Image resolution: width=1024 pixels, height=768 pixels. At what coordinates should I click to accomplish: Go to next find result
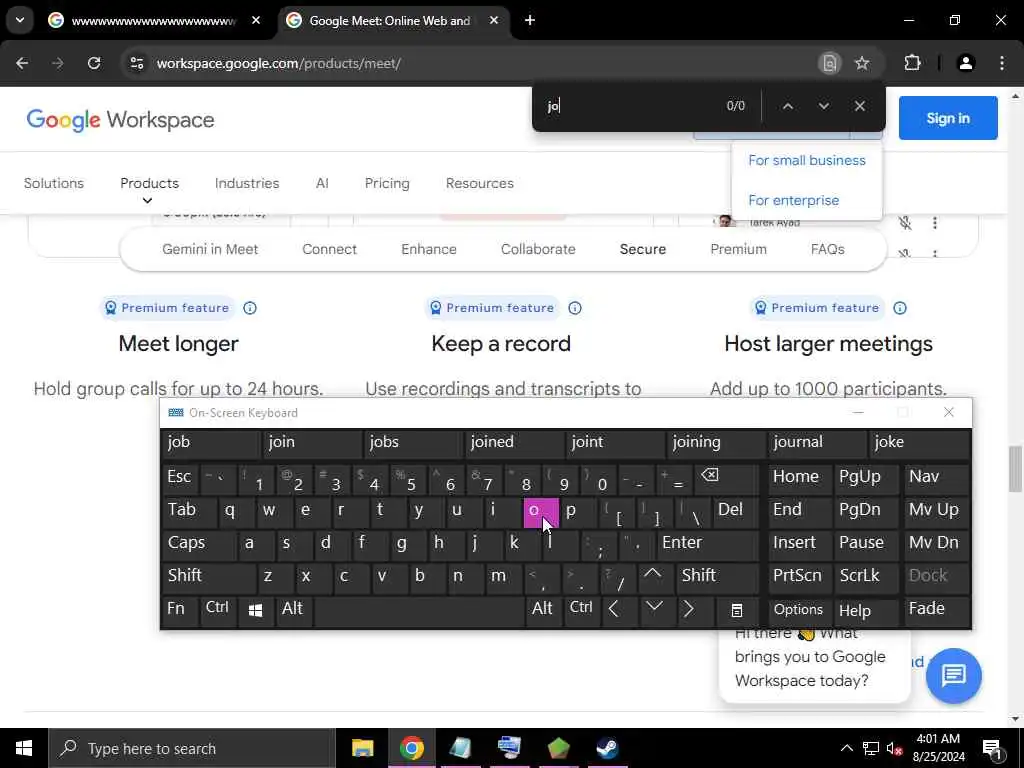(824, 106)
